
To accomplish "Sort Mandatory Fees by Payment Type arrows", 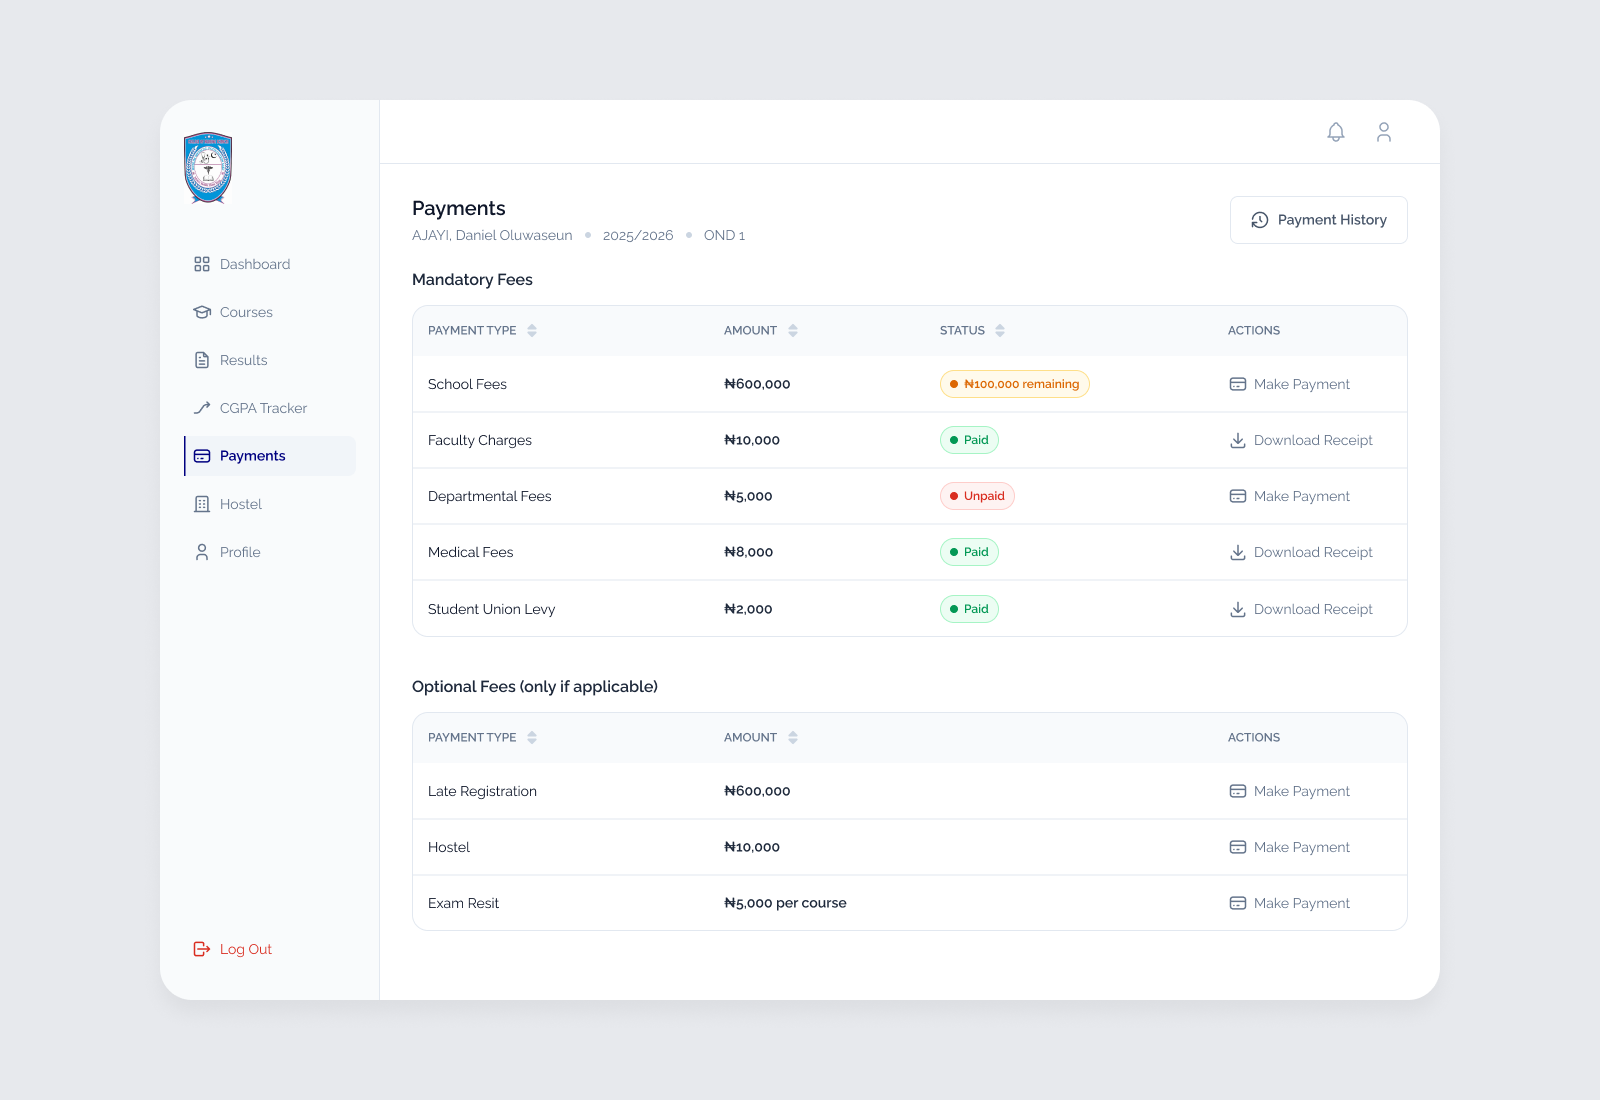I will tap(532, 330).
